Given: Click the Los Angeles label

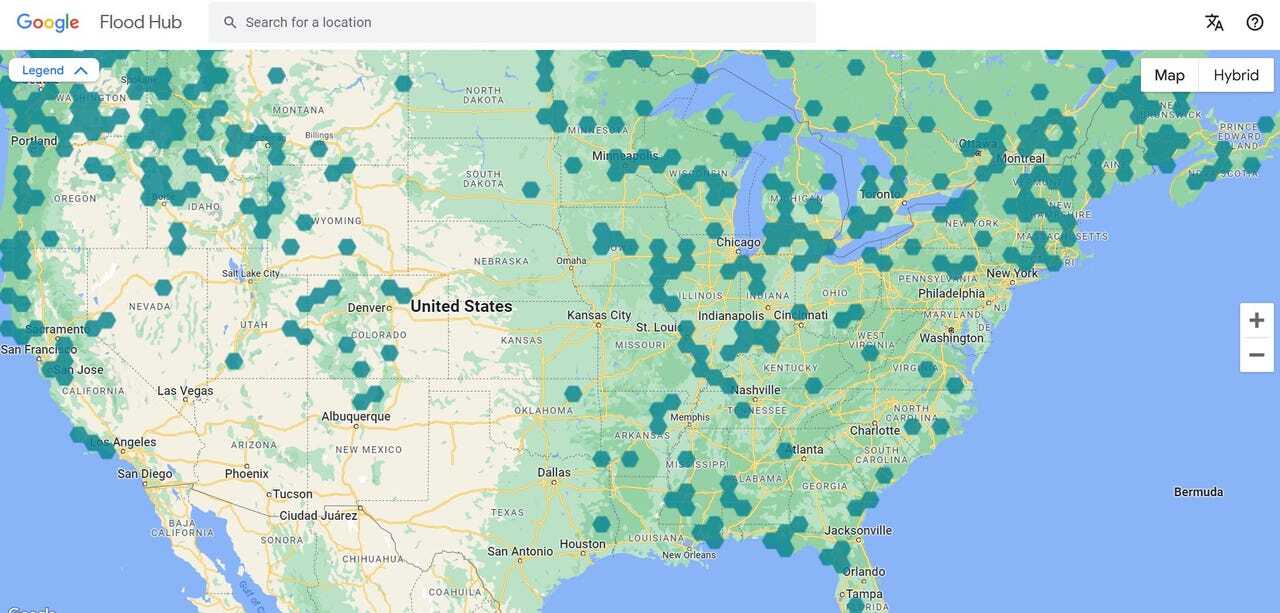Looking at the screenshot, I should pos(123,442).
